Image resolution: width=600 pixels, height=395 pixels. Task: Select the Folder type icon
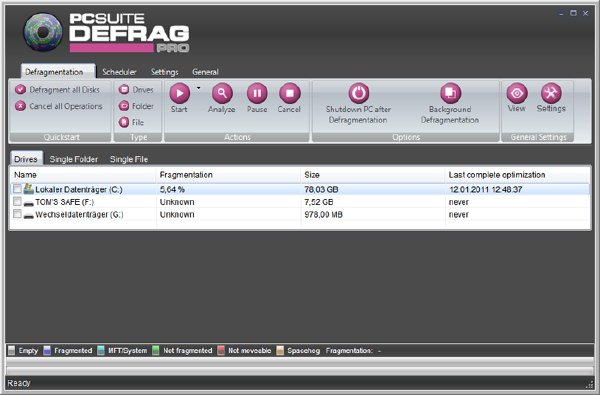point(124,106)
